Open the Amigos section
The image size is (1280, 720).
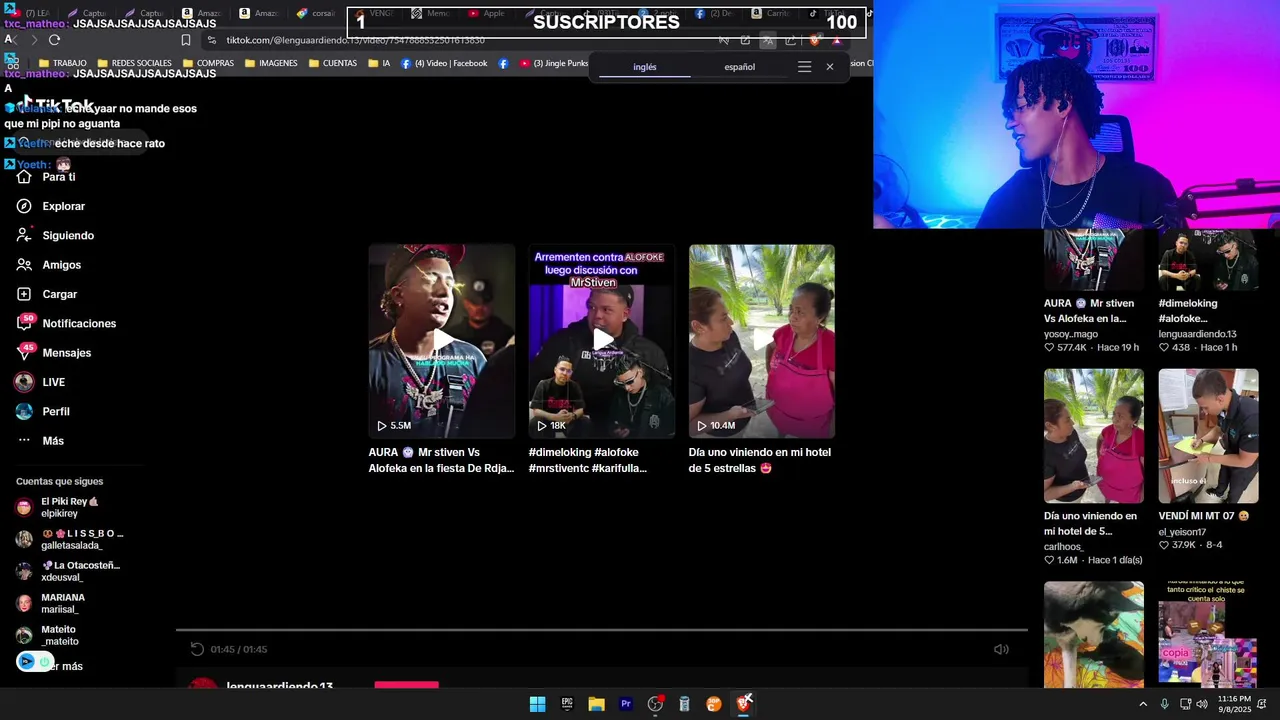(x=48, y=265)
